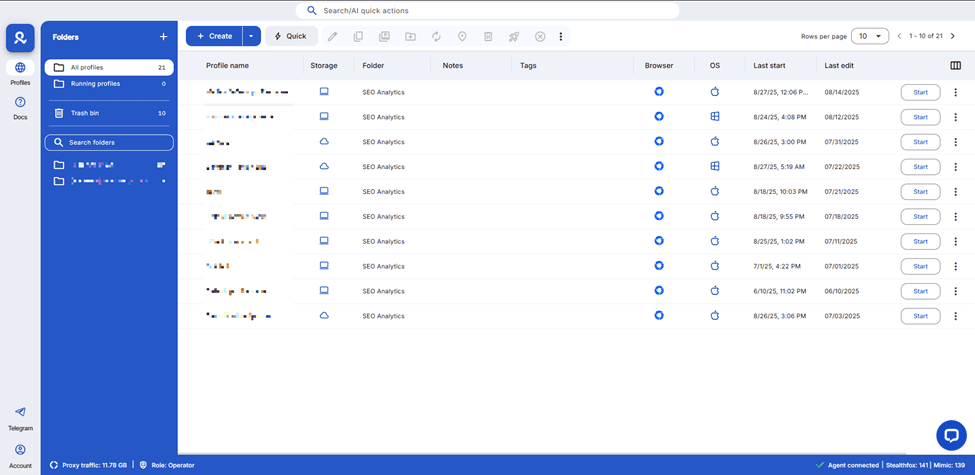
Task: Open the toolbar three-dot more menu
Action: pos(561,37)
